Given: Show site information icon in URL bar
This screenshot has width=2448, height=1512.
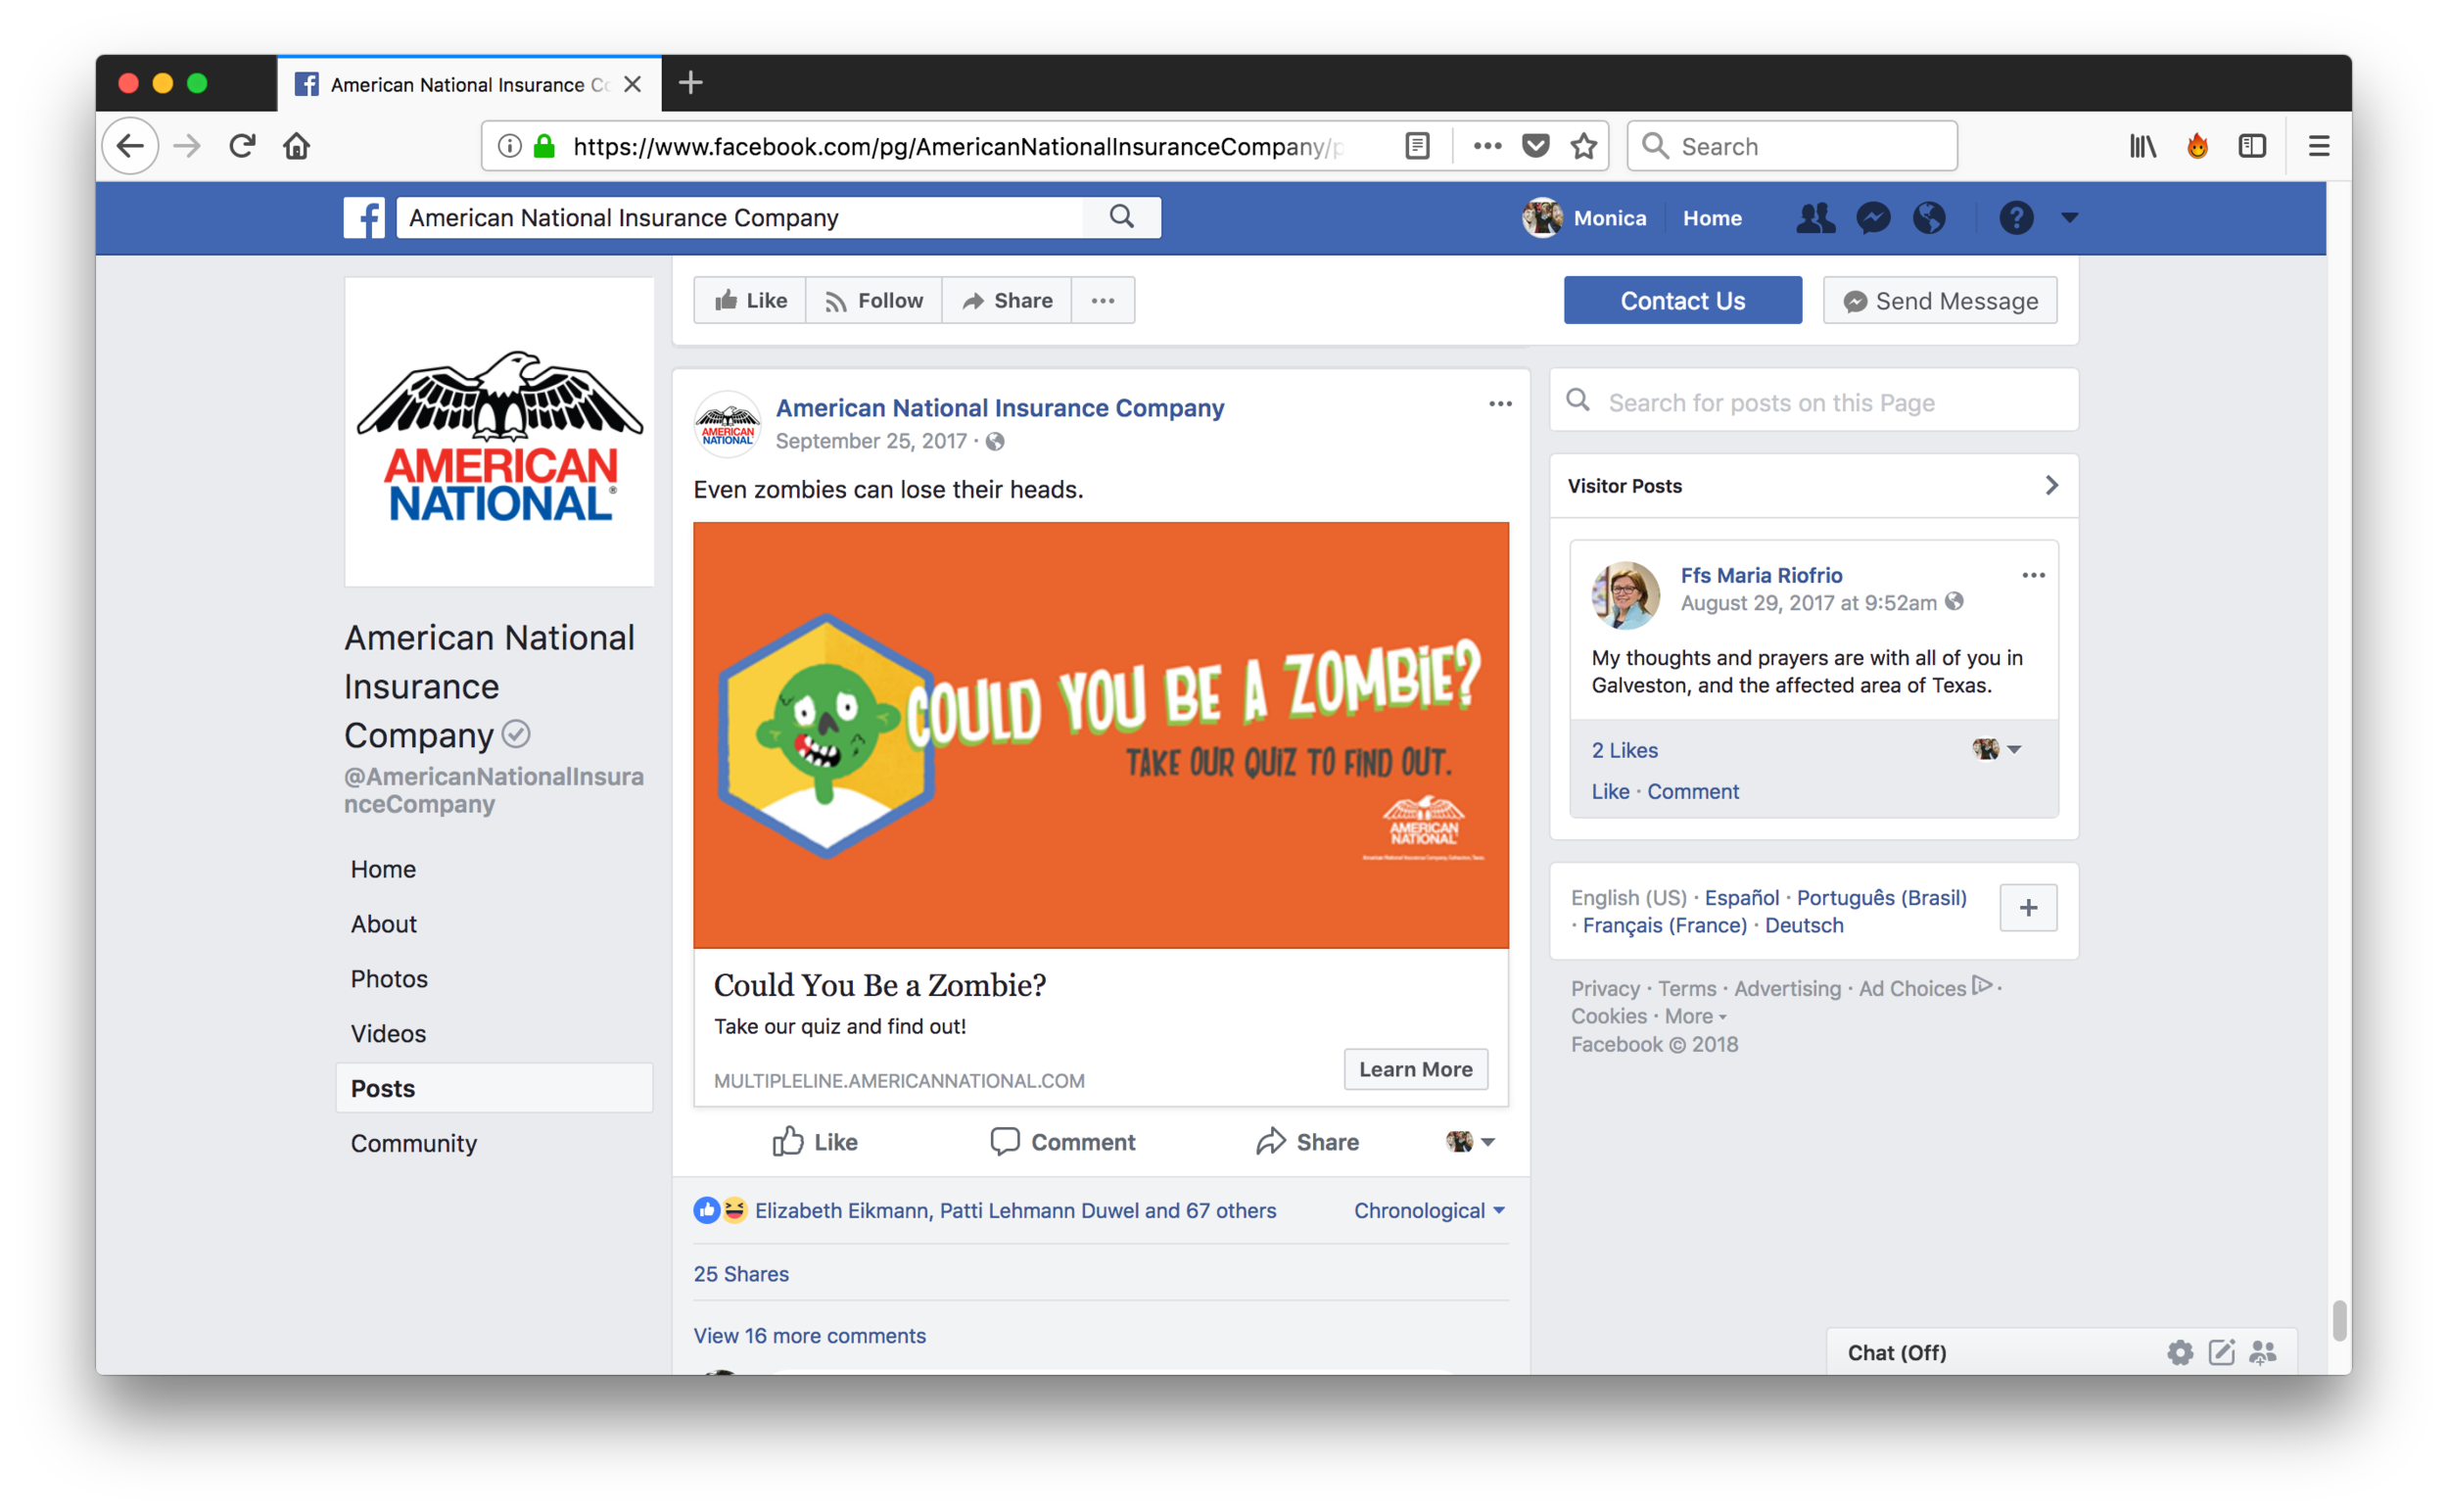Looking at the screenshot, I should click(509, 146).
